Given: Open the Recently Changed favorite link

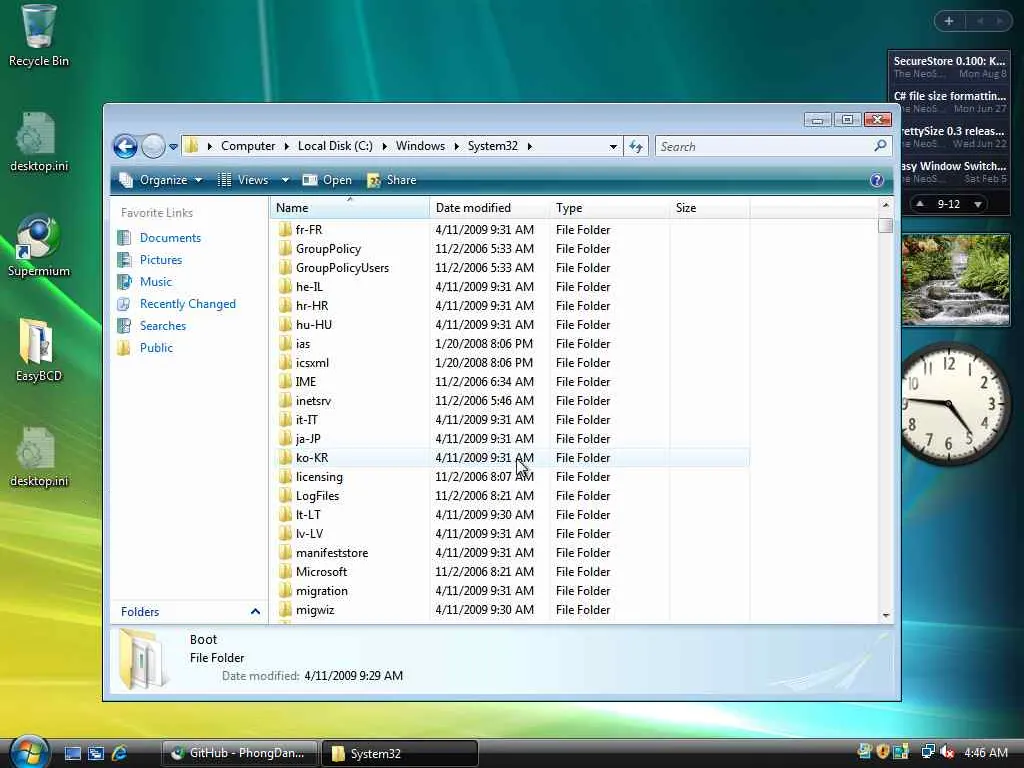Looking at the screenshot, I should (x=187, y=304).
